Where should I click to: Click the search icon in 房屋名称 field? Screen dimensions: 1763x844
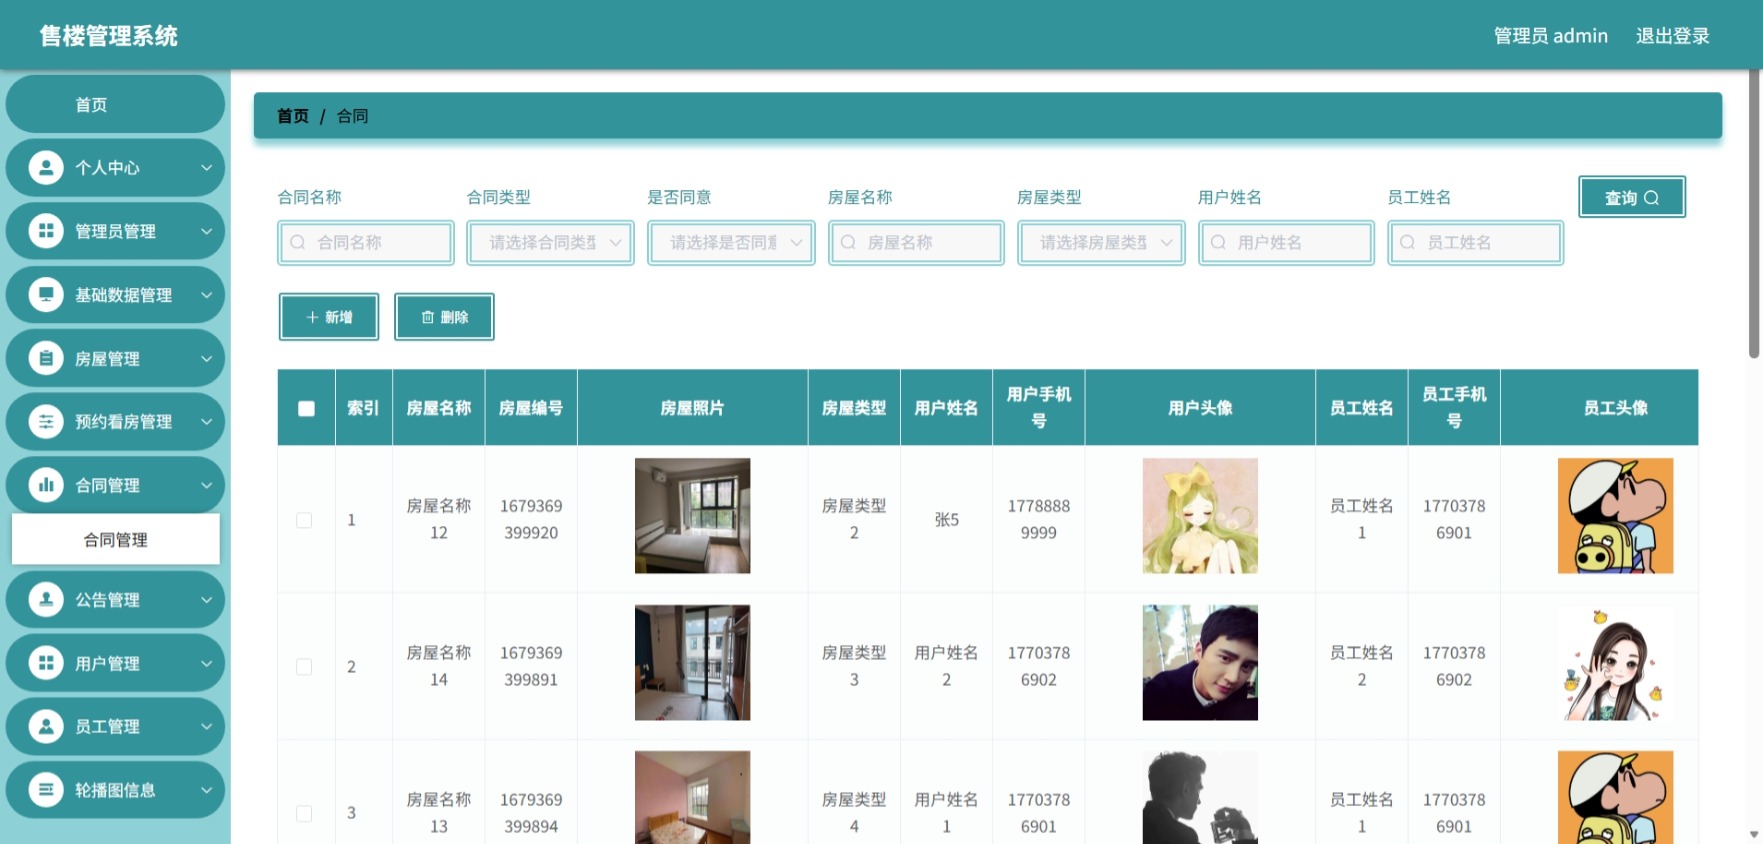[x=848, y=242]
